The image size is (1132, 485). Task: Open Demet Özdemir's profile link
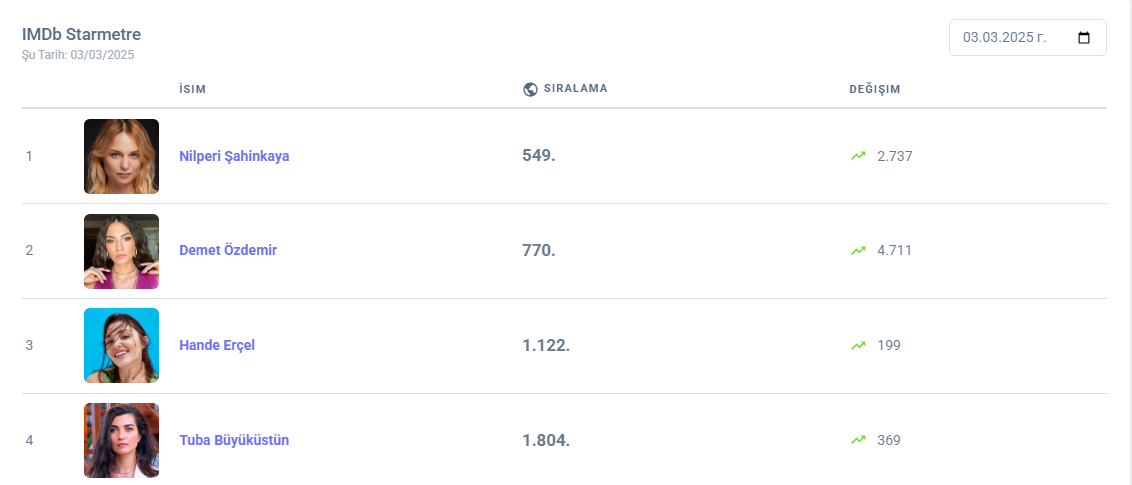pos(228,250)
